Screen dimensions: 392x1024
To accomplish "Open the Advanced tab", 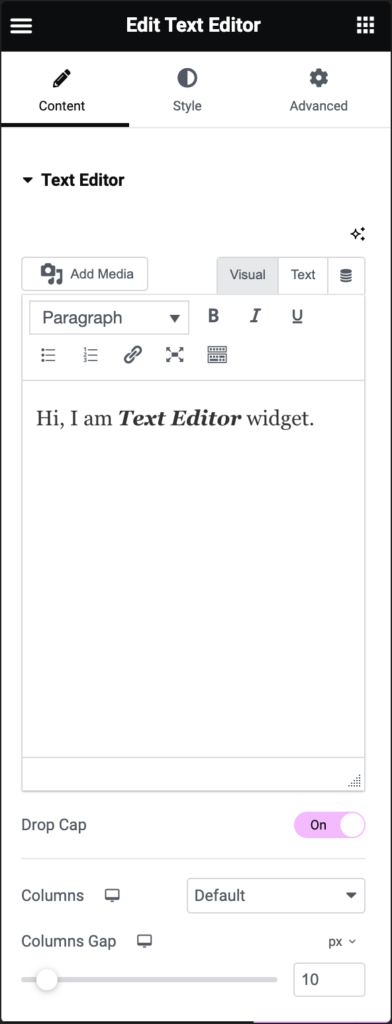I will [x=319, y=91].
